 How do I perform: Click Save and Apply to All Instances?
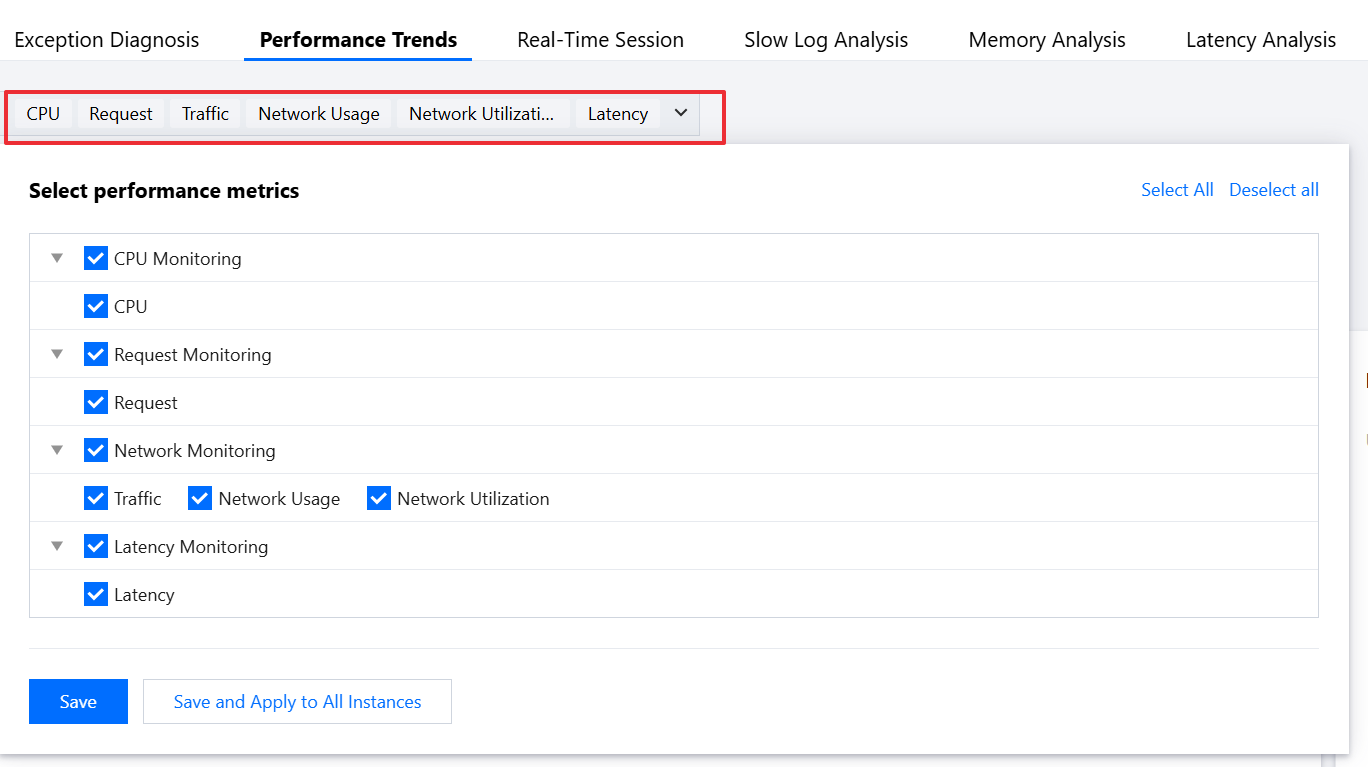(297, 701)
